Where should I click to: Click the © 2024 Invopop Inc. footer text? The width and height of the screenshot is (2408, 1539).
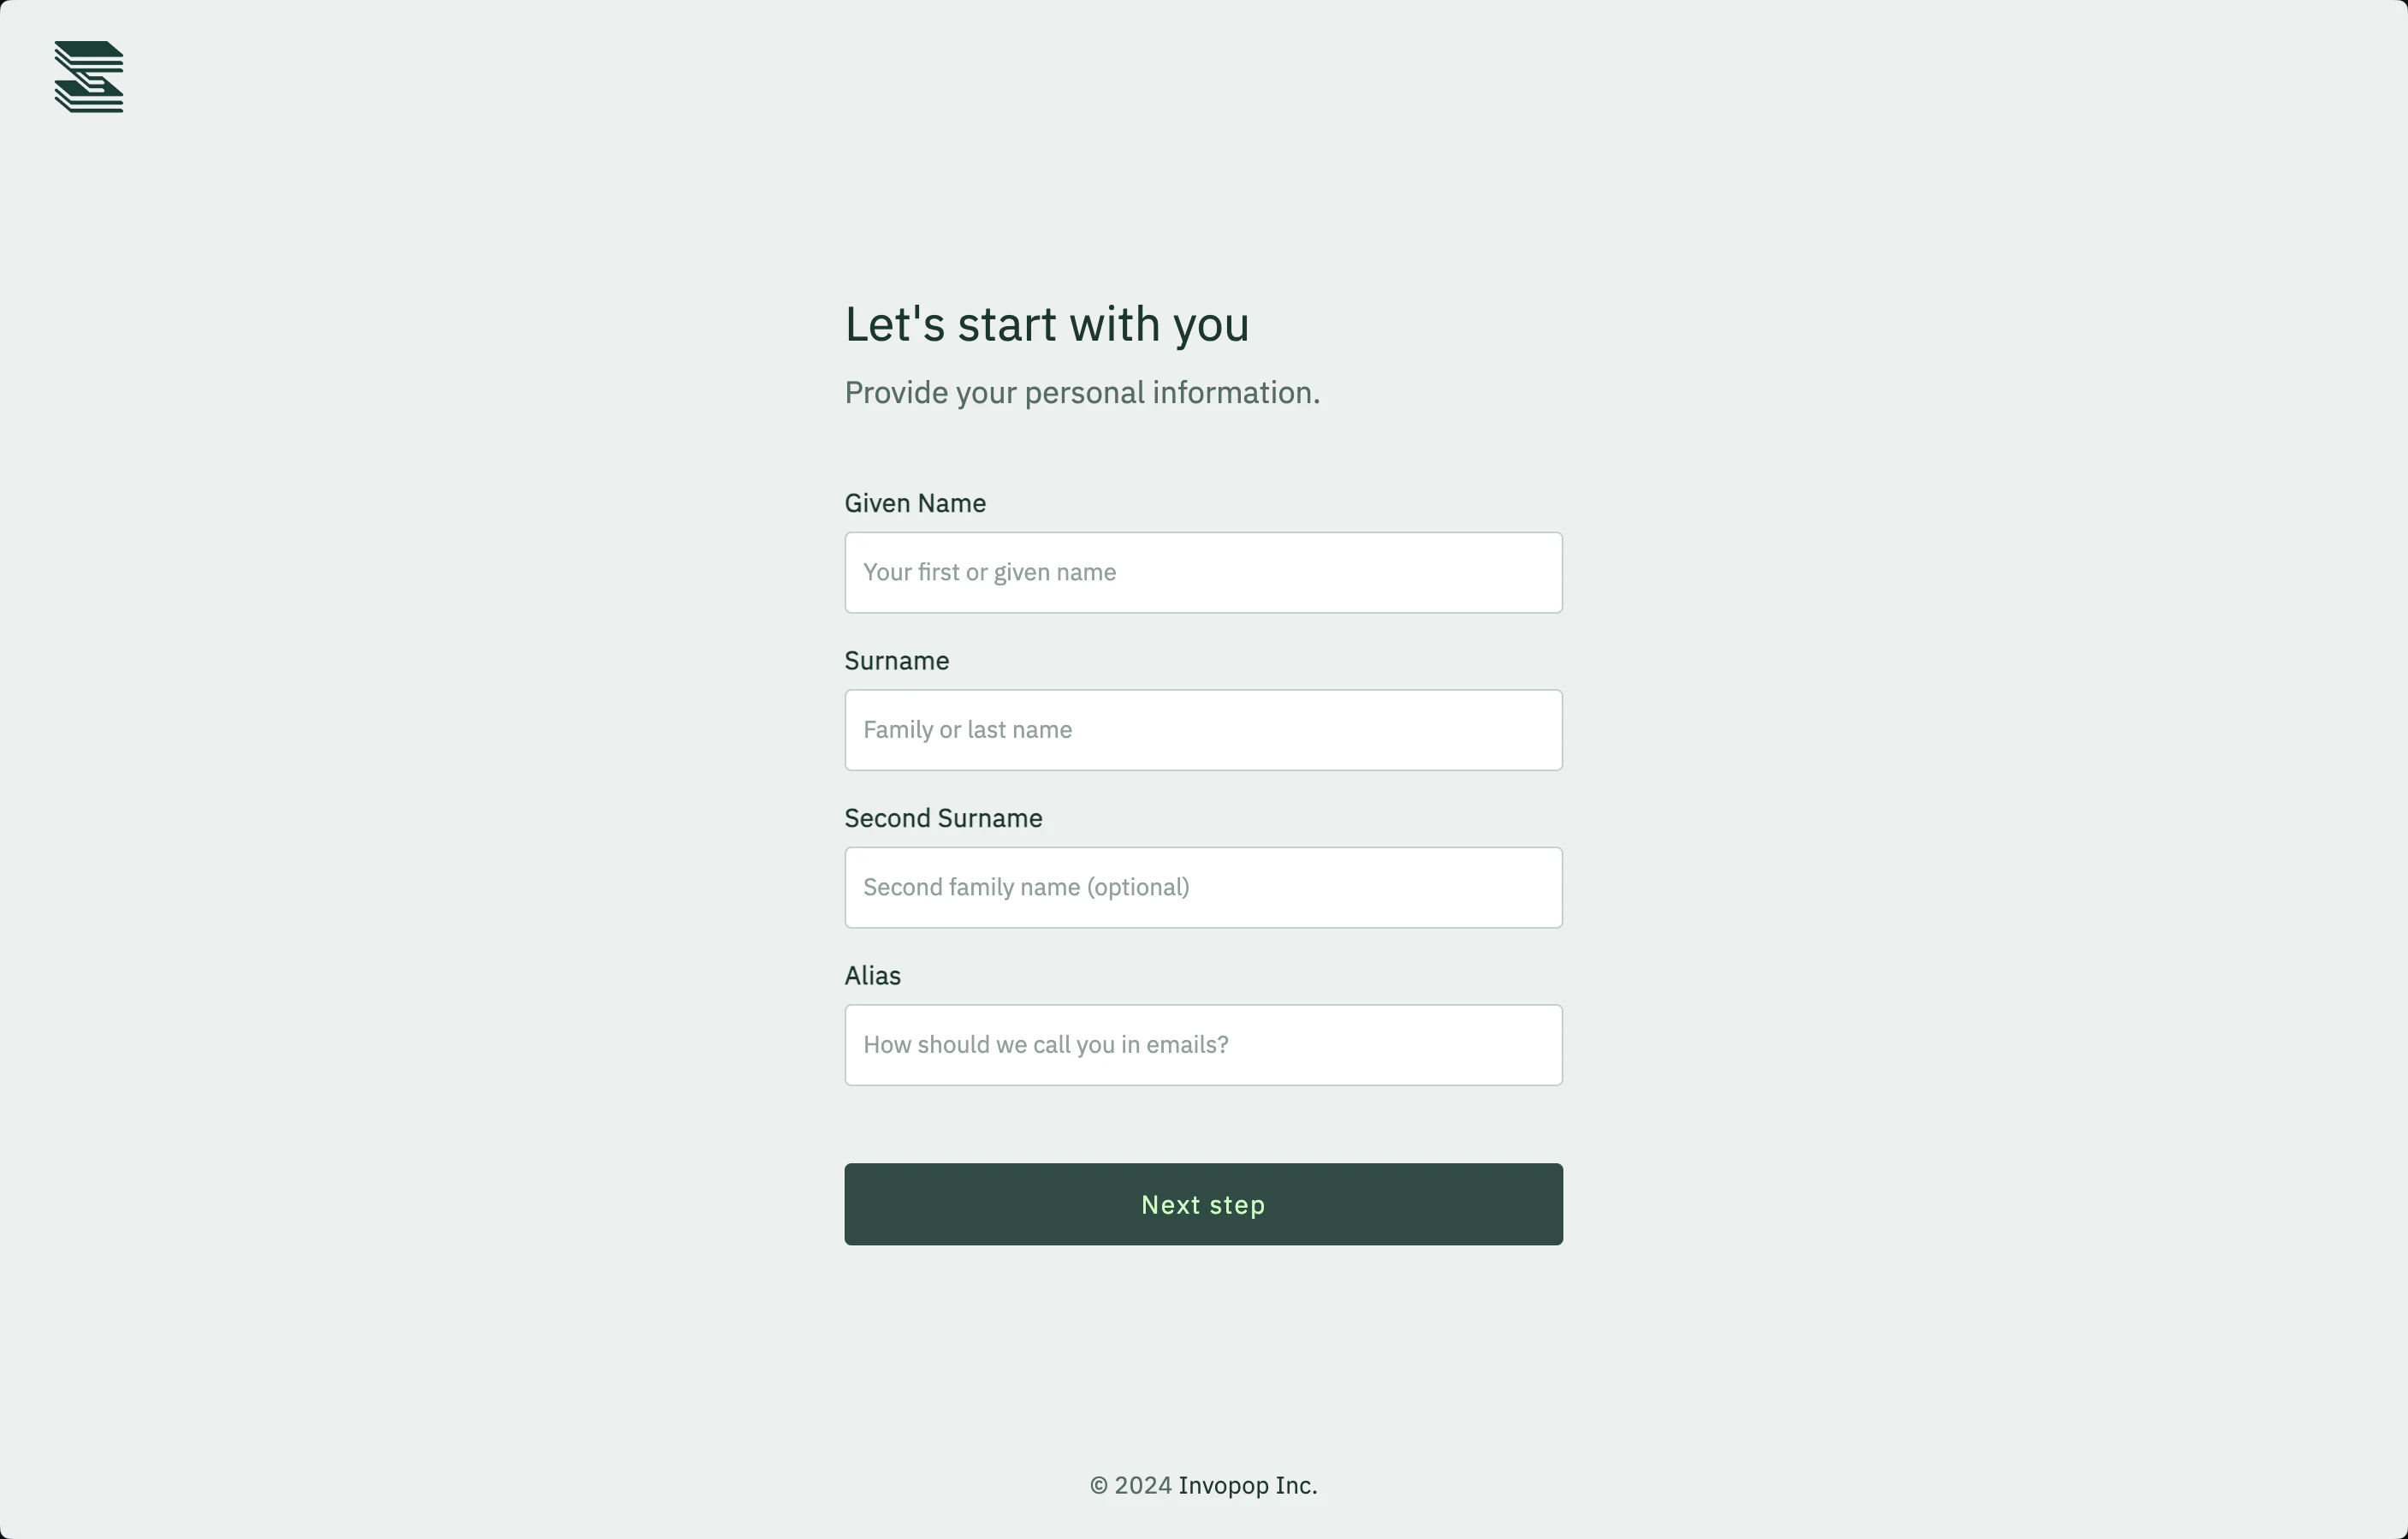tap(1203, 1485)
